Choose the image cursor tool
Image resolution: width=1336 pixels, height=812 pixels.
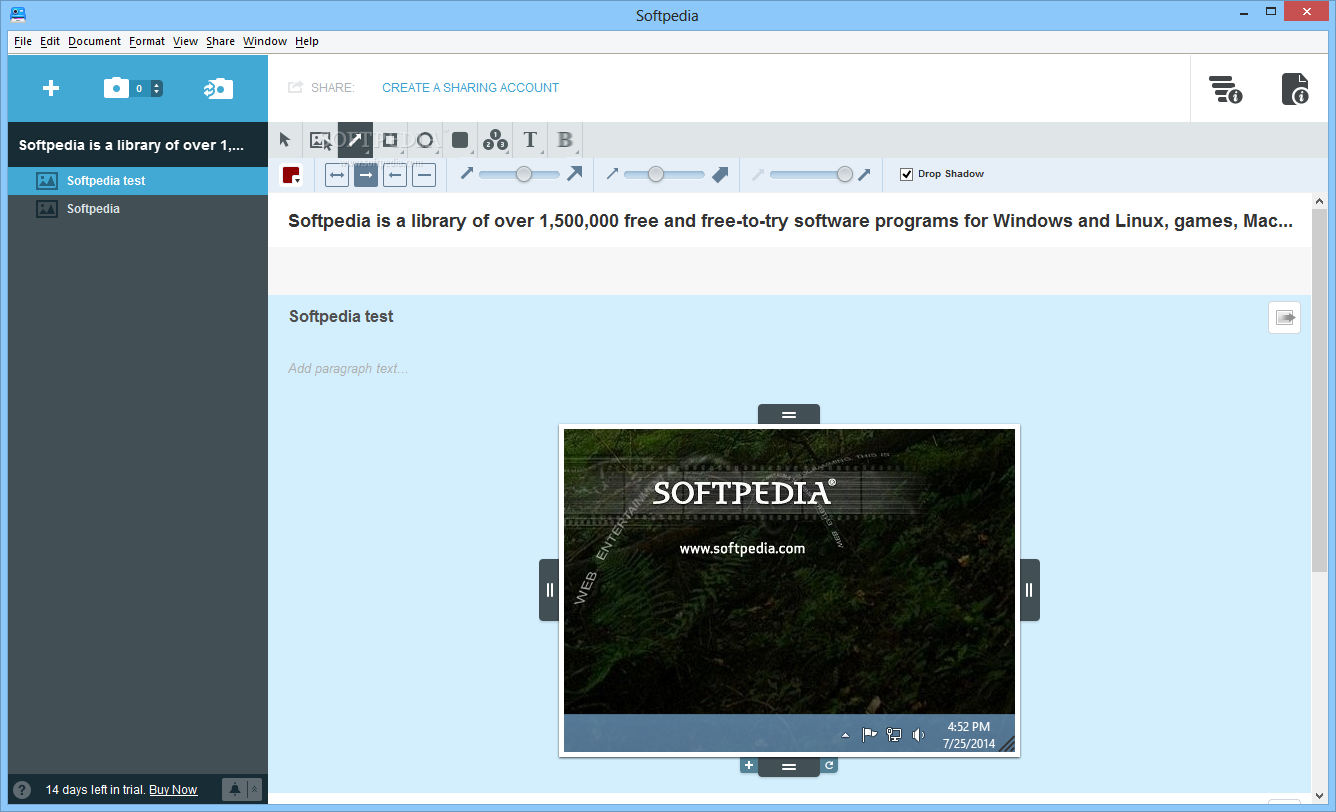click(320, 140)
